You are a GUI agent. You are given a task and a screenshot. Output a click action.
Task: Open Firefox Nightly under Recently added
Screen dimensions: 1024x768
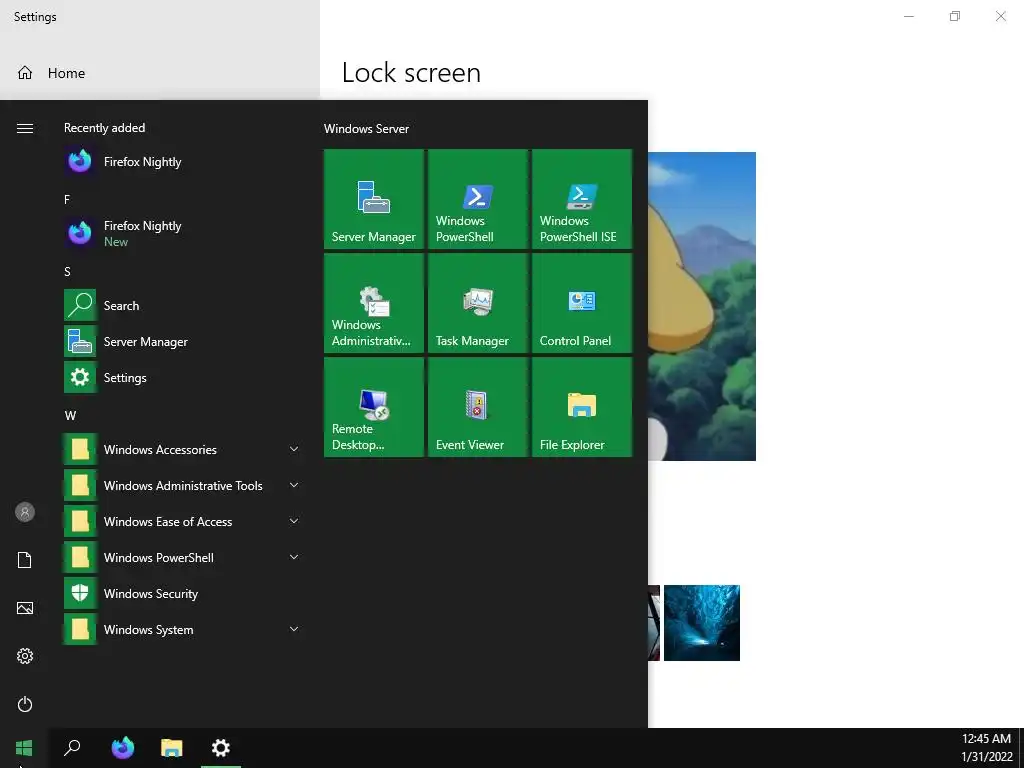pyautogui.click(x=183, y=161)
